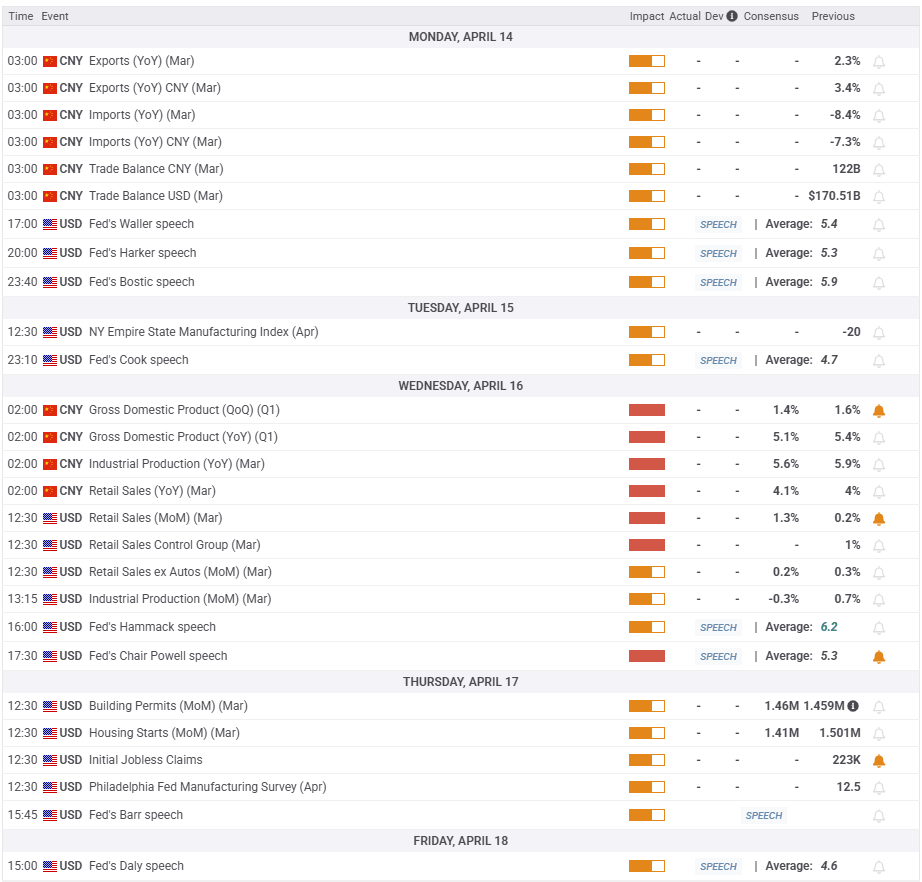Toggle alert bell for China GDP QoQ
The image size is (922, 882).
[879, 411]
